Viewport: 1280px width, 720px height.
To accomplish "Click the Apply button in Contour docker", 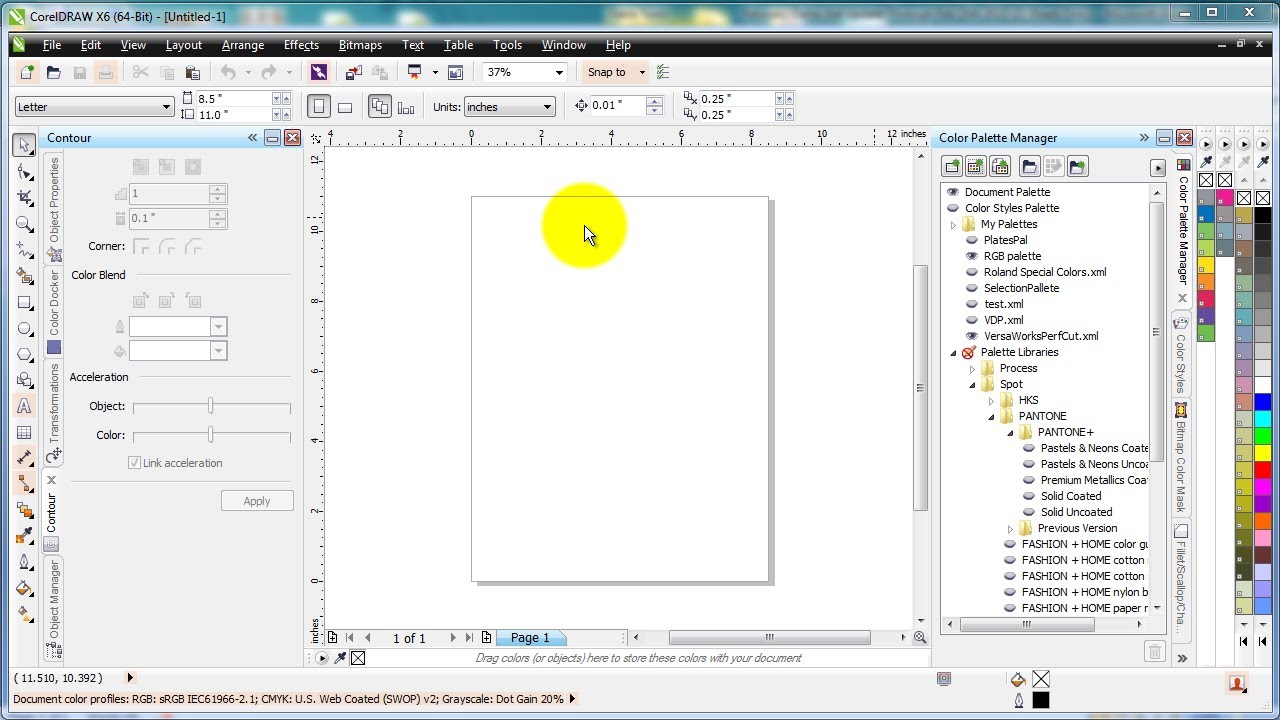I will pos(257,501).
